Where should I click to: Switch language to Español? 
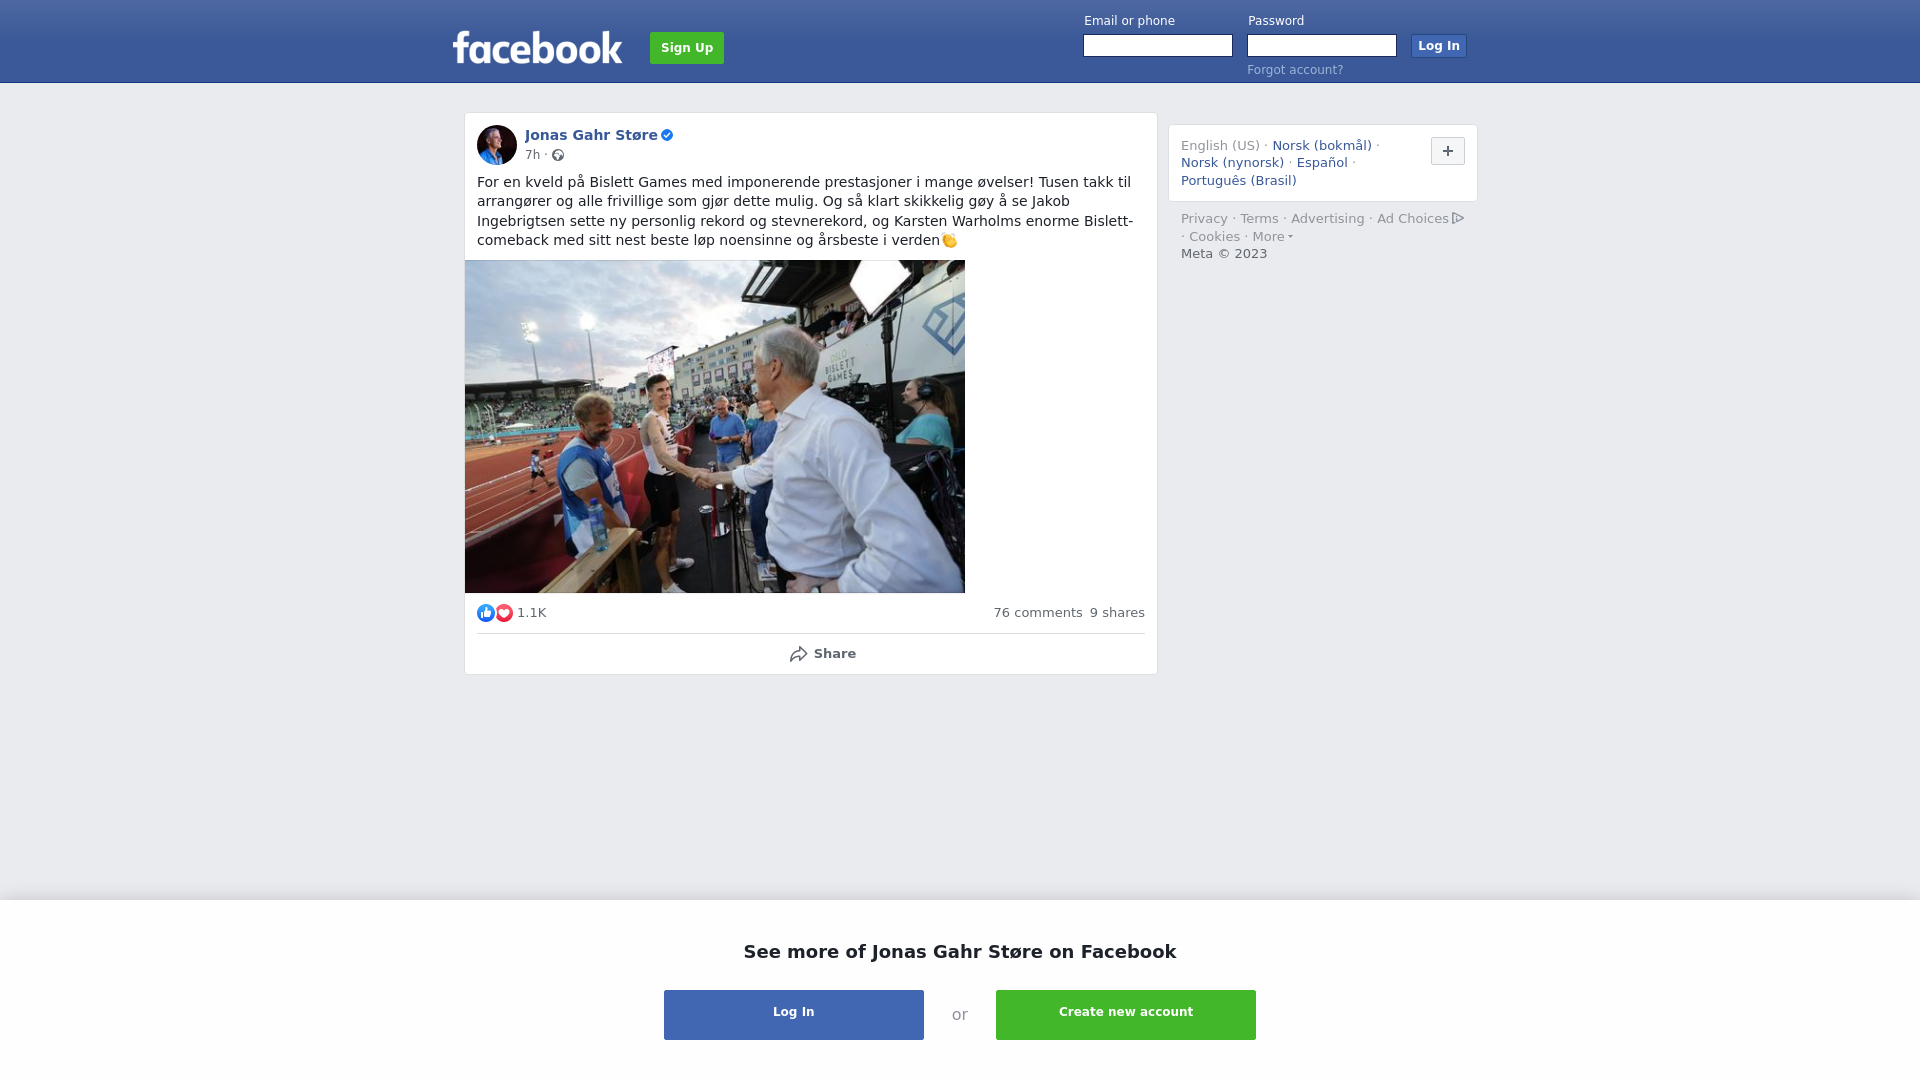(1322, 163)
